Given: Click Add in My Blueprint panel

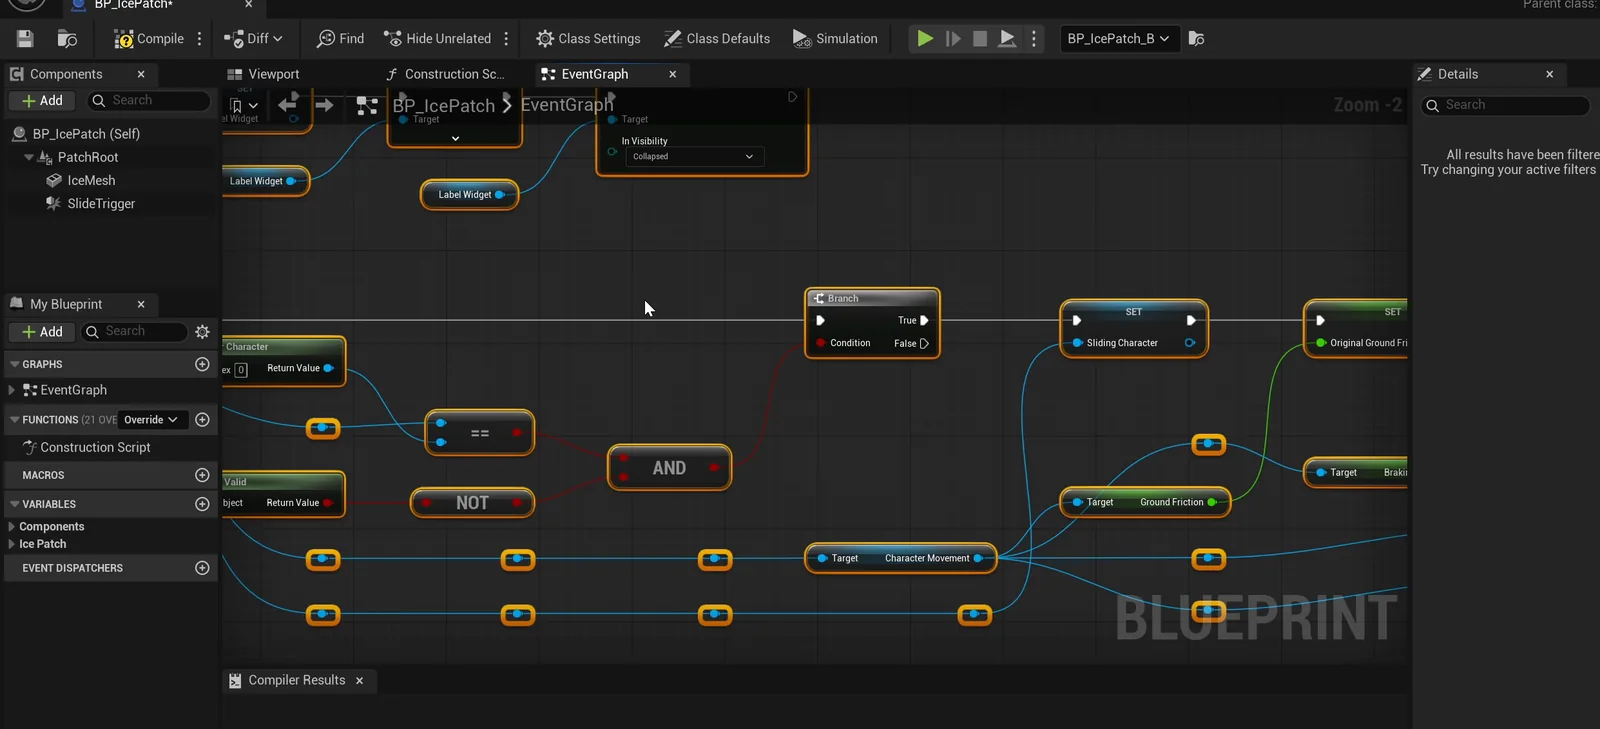Looking at the screenshot, I should point(42,332).
